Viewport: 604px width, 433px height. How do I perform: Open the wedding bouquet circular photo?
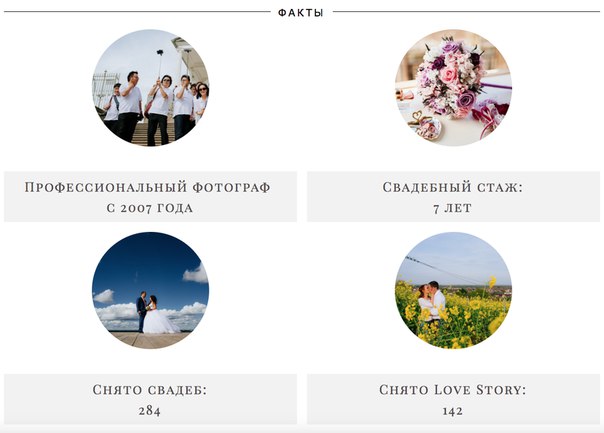click(x=453, y=88)
